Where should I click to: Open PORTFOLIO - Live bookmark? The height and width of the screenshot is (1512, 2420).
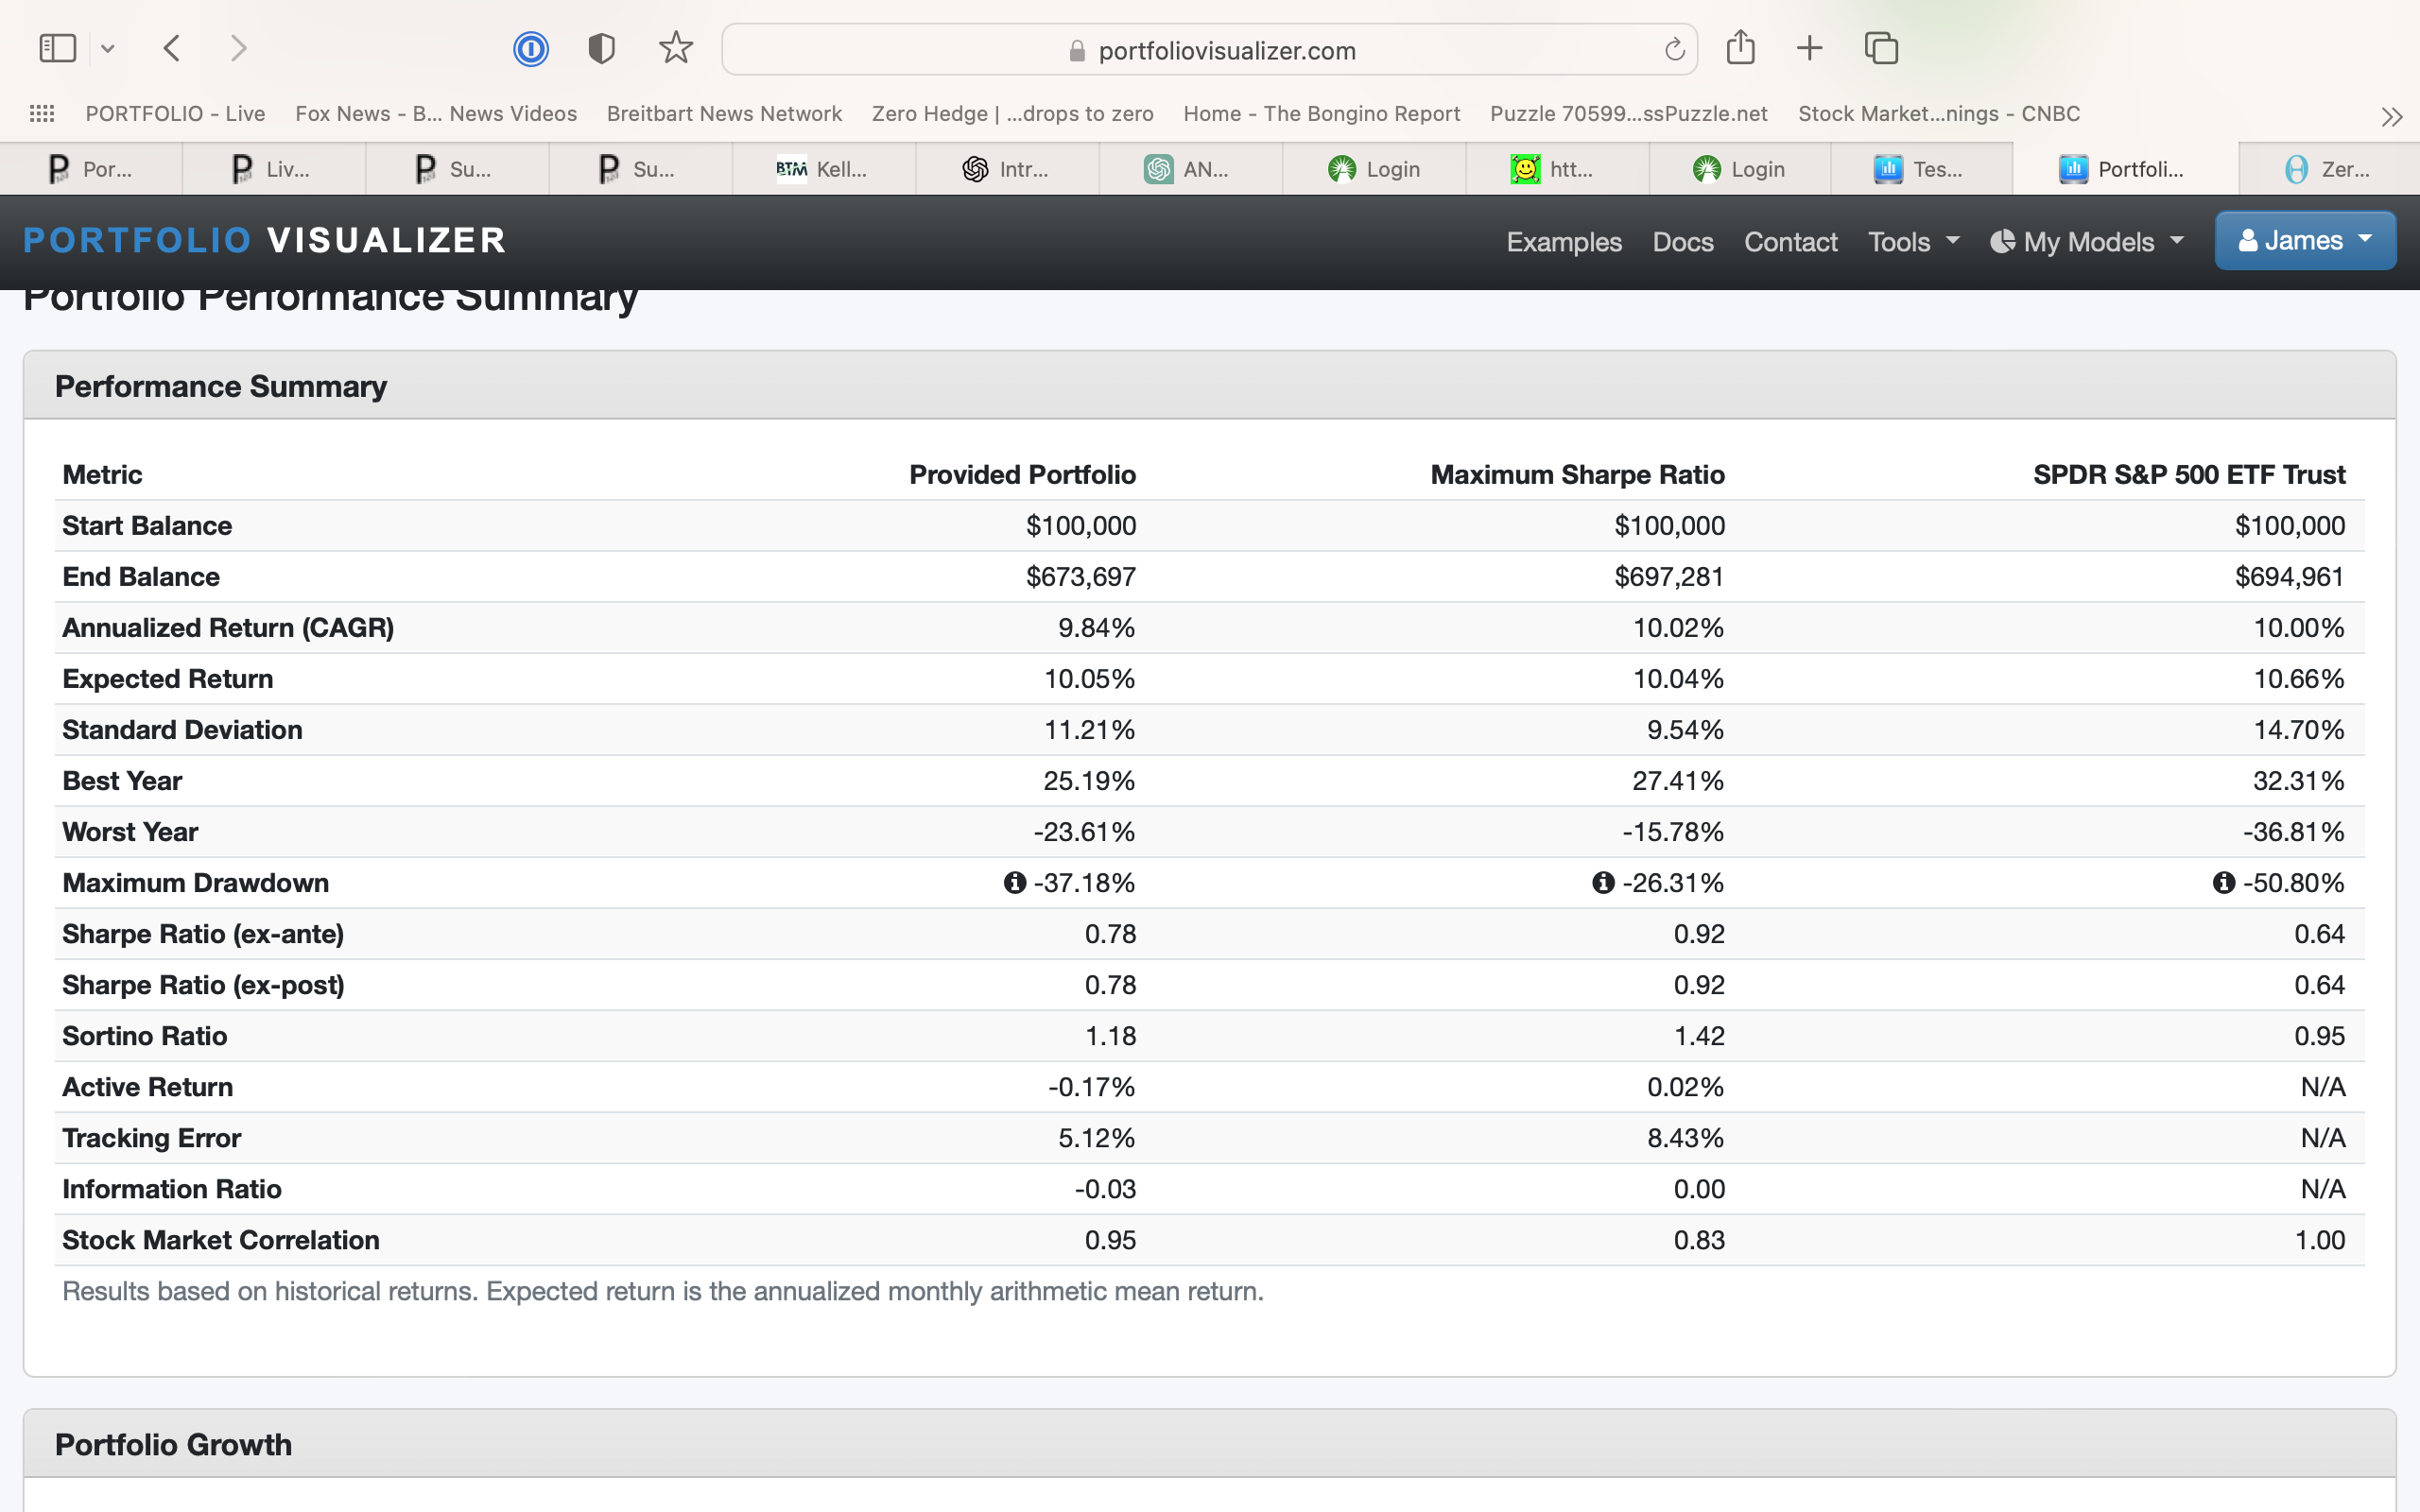tap(175, 114)
